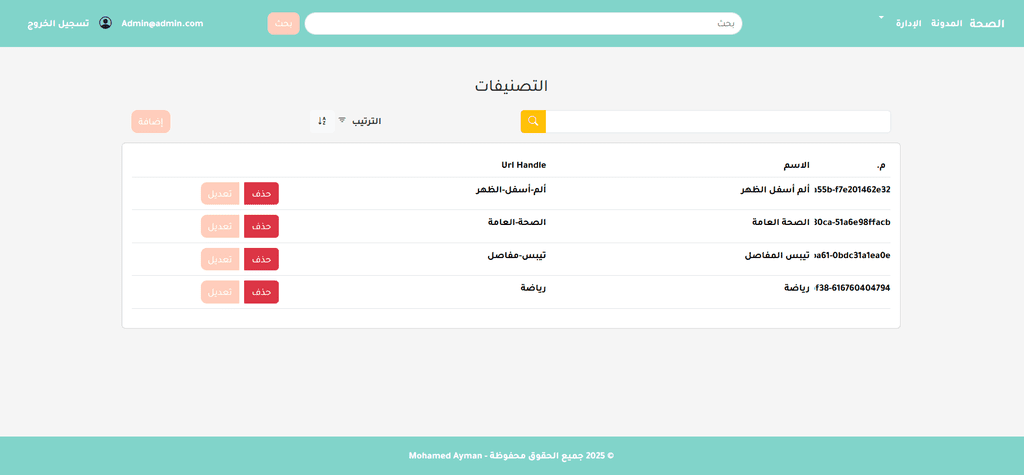Select name cell تيبس المفاصل
This screenshot has width=1024, height=475.
click(778, 255)
